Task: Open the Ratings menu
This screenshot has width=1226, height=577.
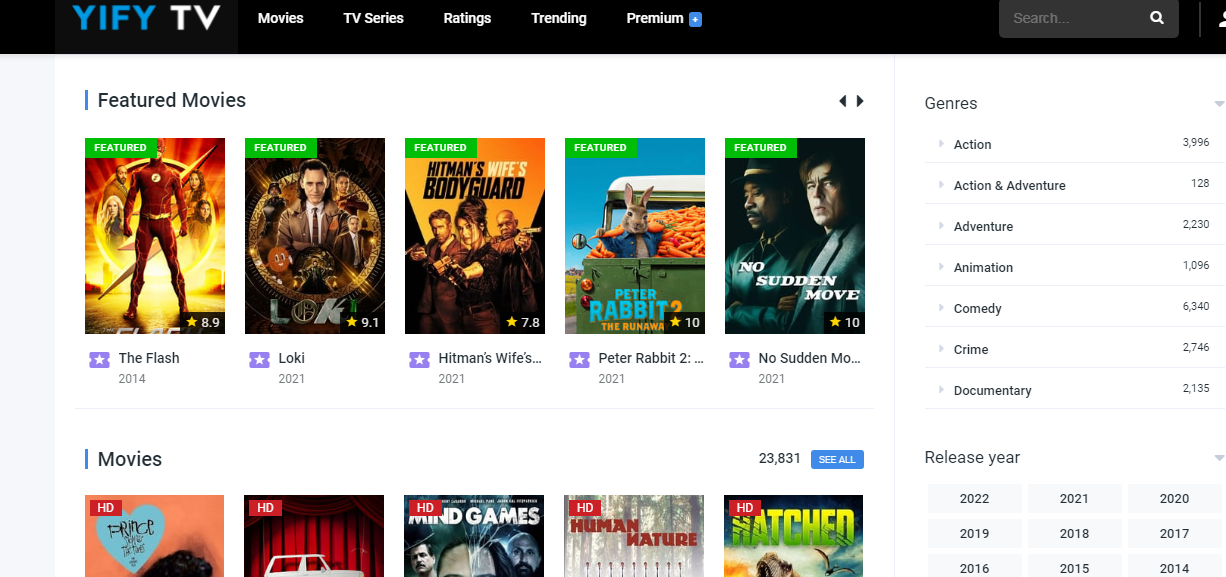Action: pos(467,18)
